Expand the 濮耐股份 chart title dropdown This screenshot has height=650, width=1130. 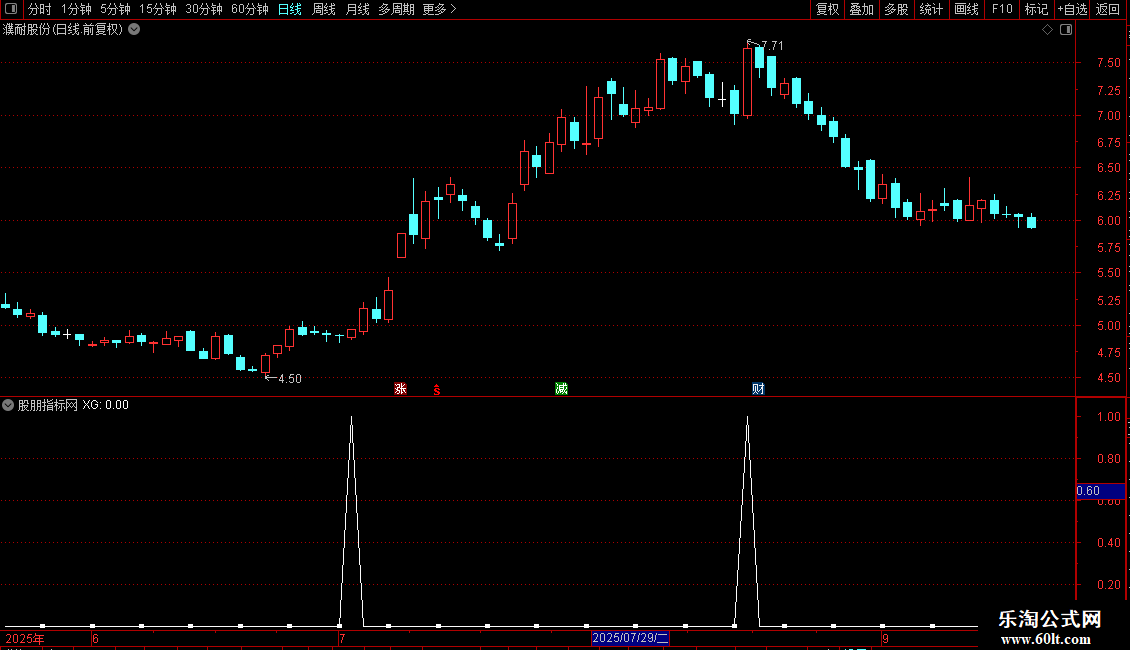[x=134, y=30]
